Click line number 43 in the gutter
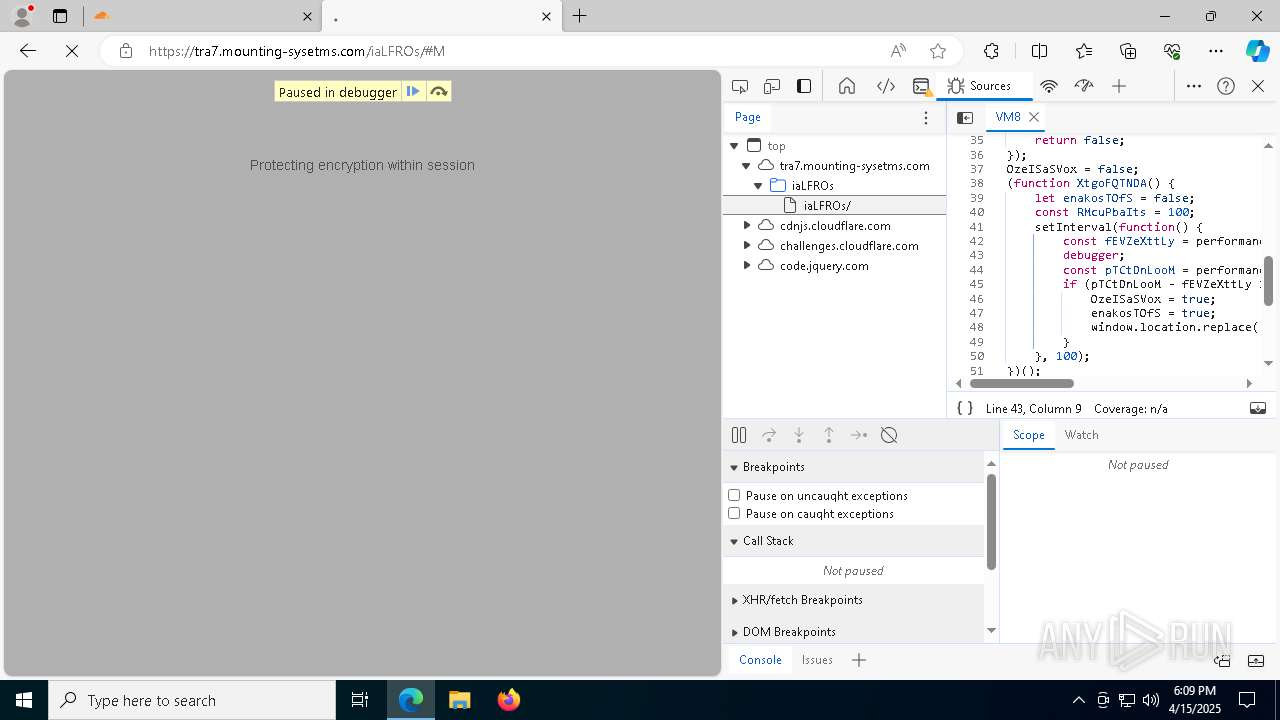1280x720 pixels. point(976,256)
